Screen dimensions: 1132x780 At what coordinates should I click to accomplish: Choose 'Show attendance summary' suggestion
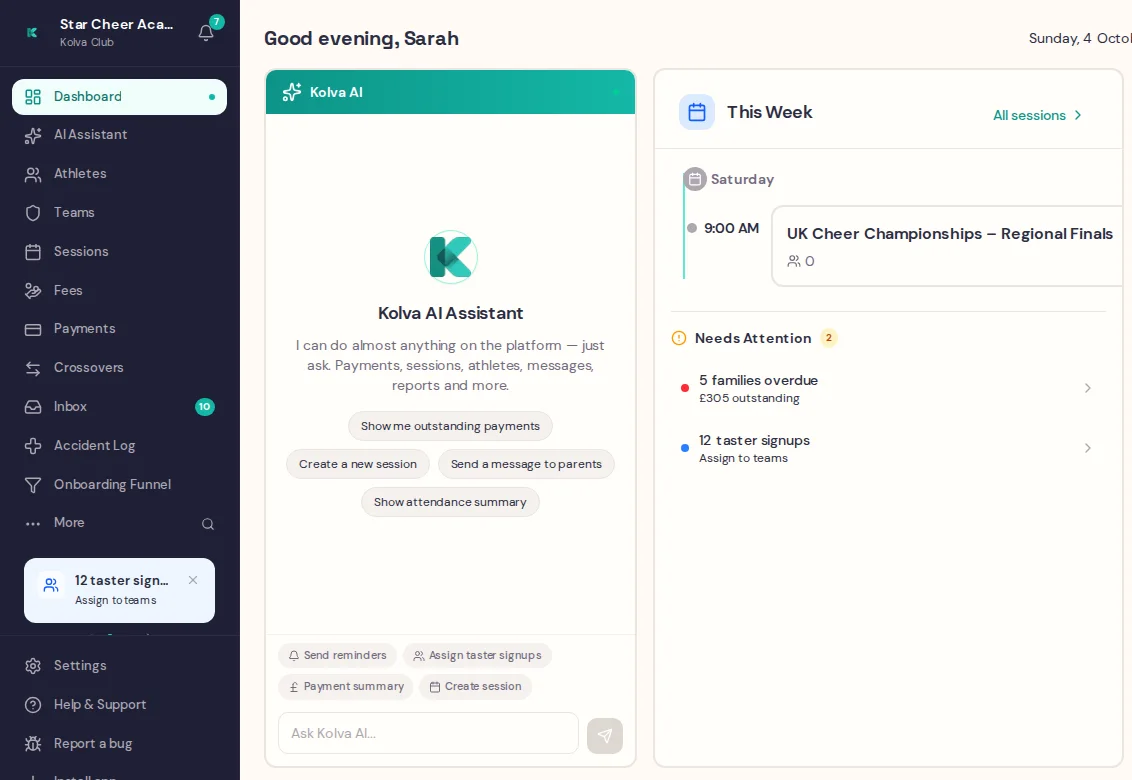click(x=450, y=503)
